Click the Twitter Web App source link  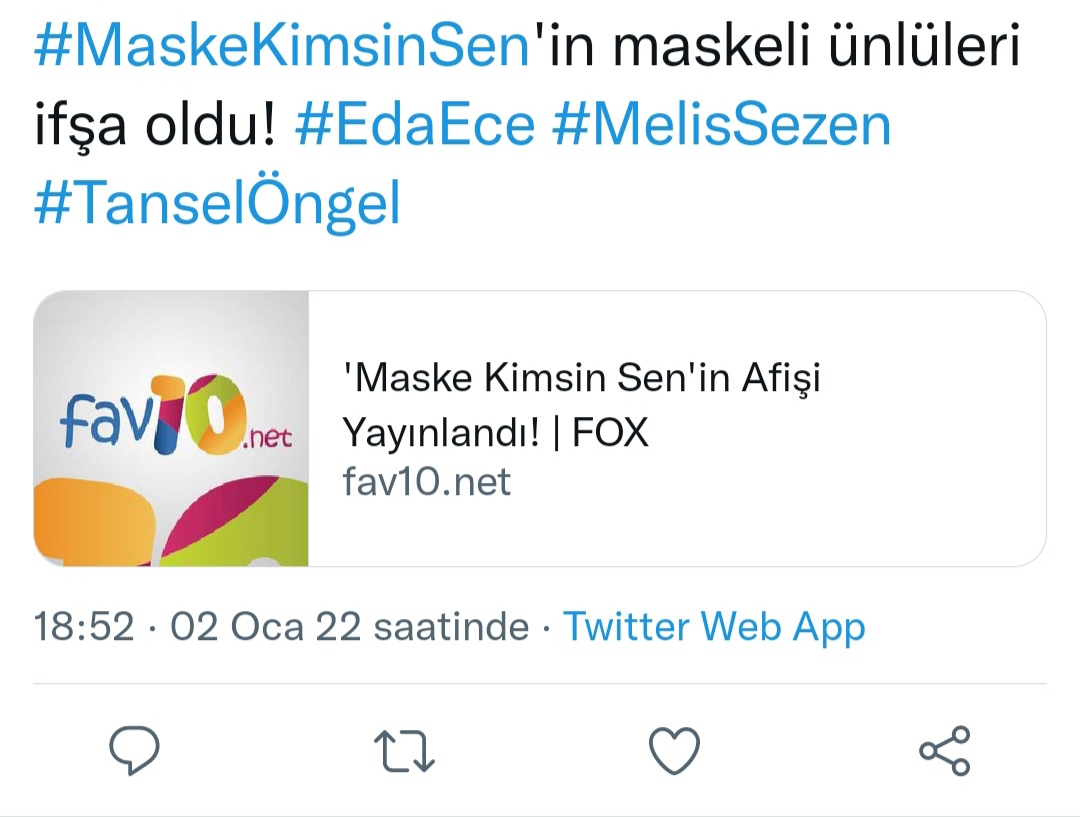(714, 627)
